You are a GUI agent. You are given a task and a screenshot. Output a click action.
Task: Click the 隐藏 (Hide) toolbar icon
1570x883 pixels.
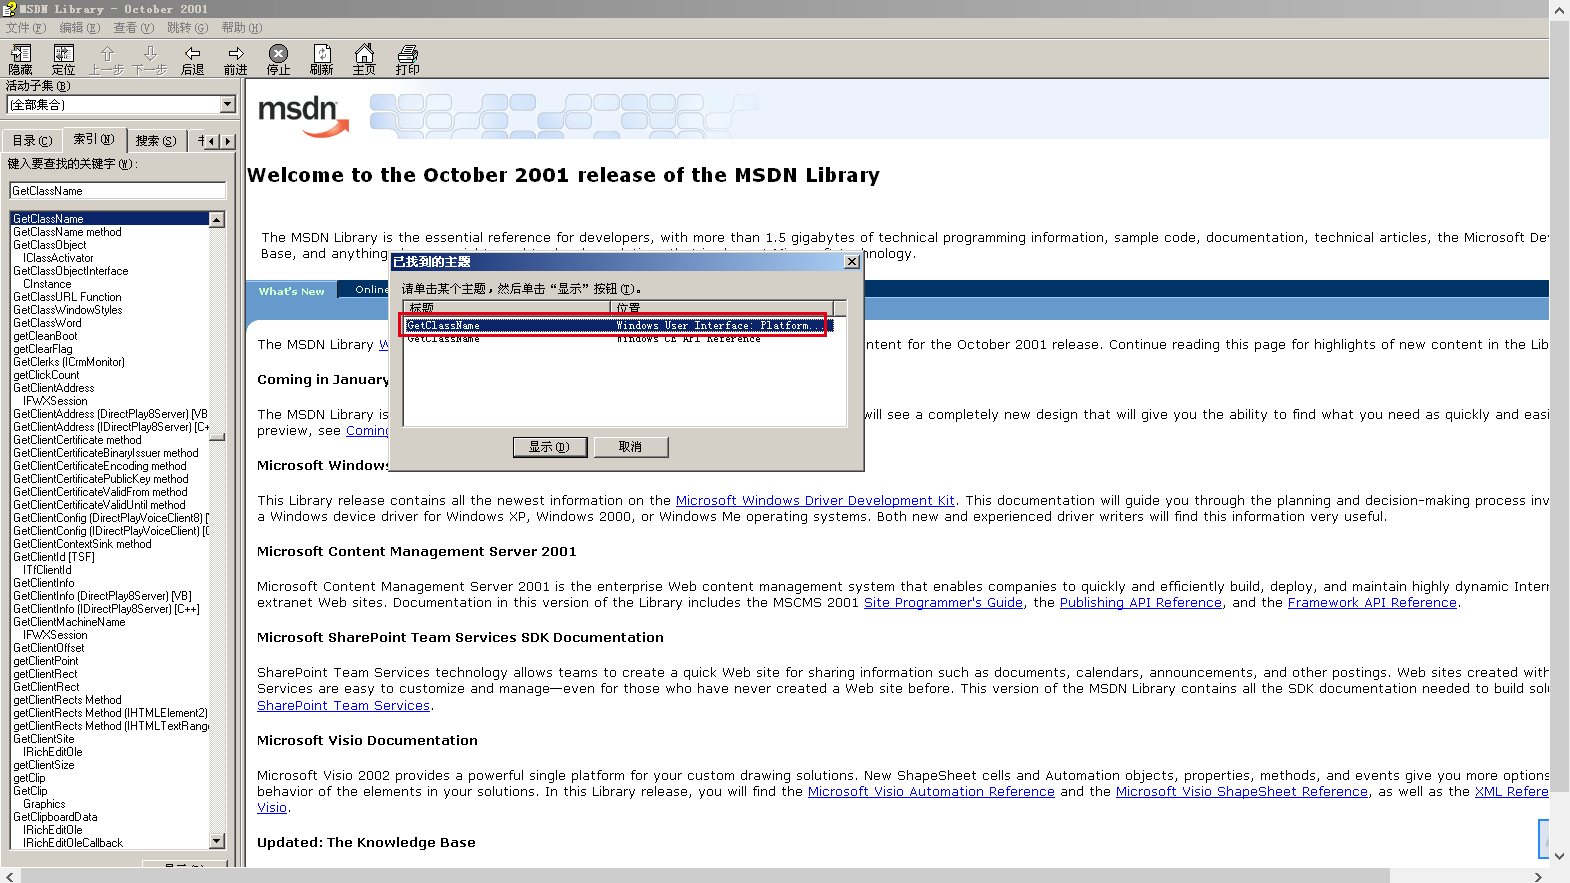[x=21, y=60]
